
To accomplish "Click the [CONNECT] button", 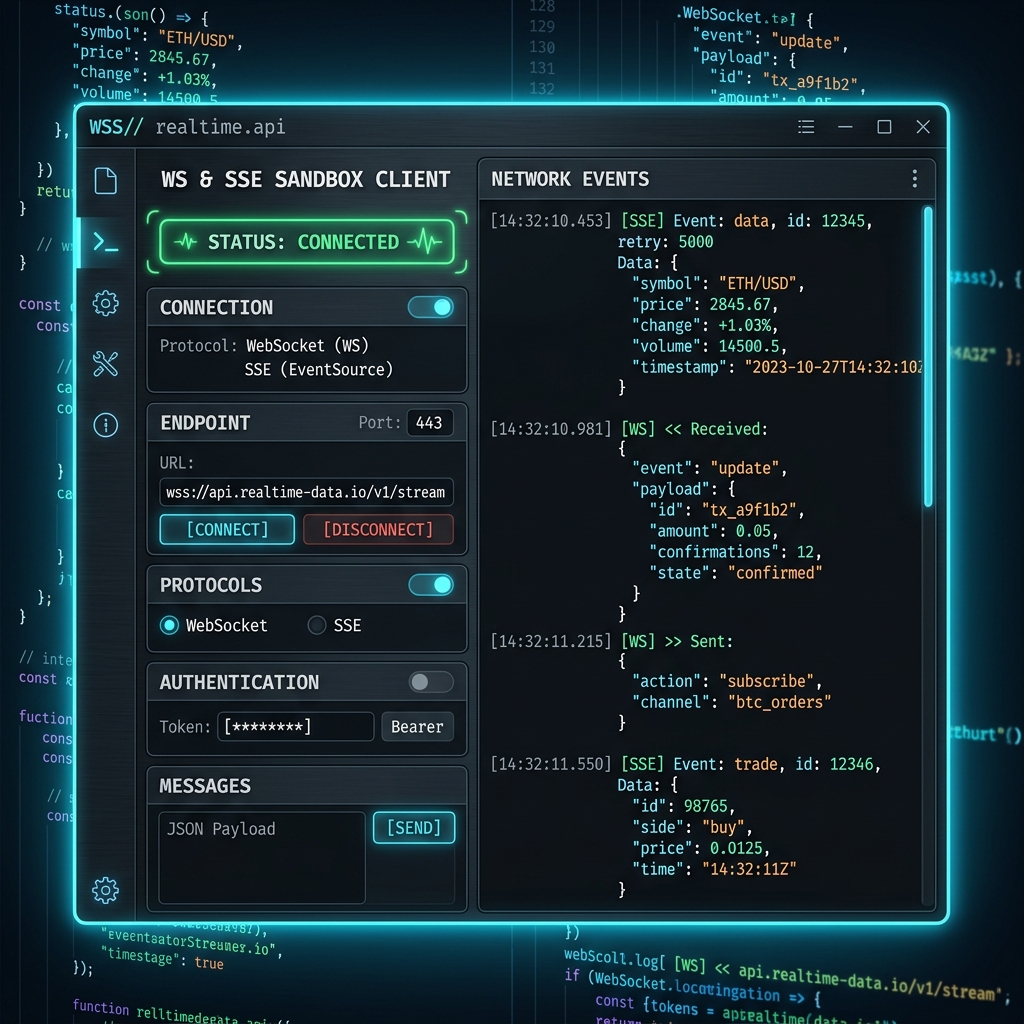I will point(227,529).
